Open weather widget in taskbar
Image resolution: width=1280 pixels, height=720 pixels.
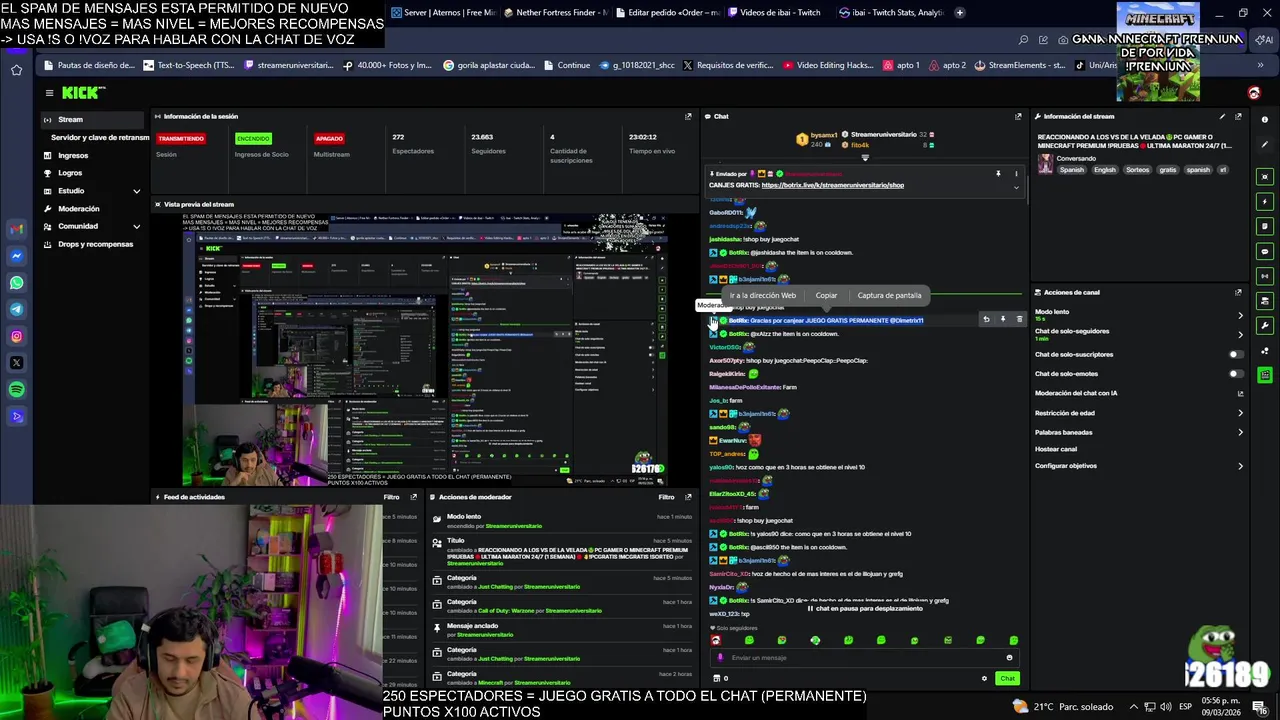(x=1065, y=706)
